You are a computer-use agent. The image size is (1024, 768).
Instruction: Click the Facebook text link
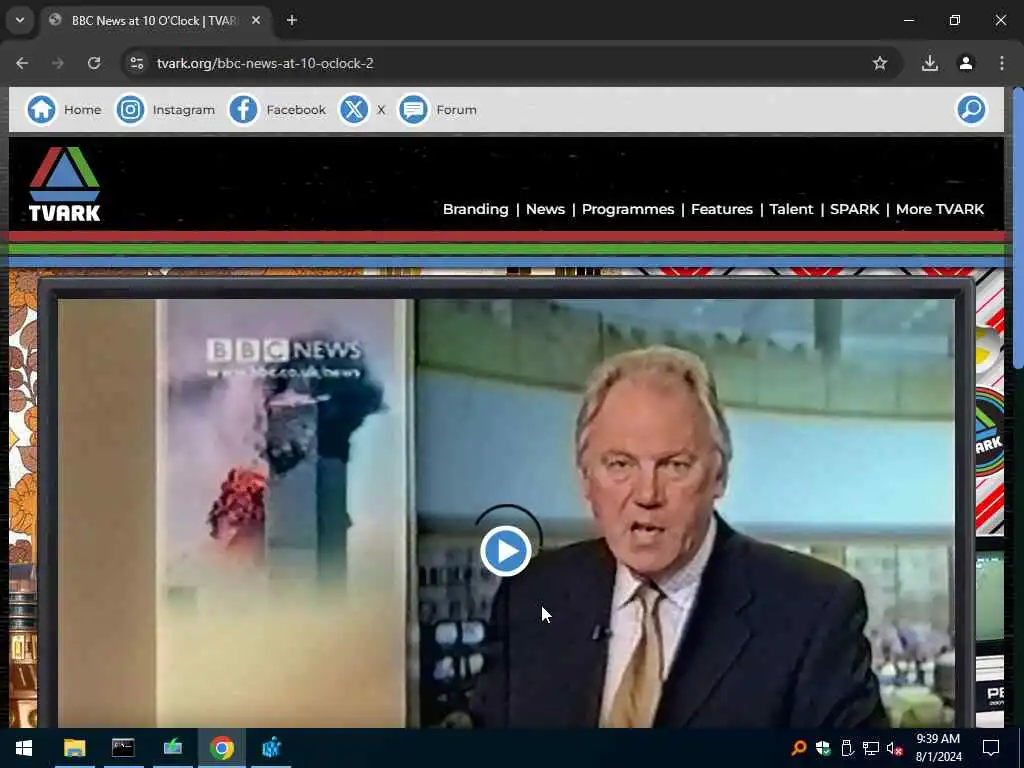click(x=296, y=110)
